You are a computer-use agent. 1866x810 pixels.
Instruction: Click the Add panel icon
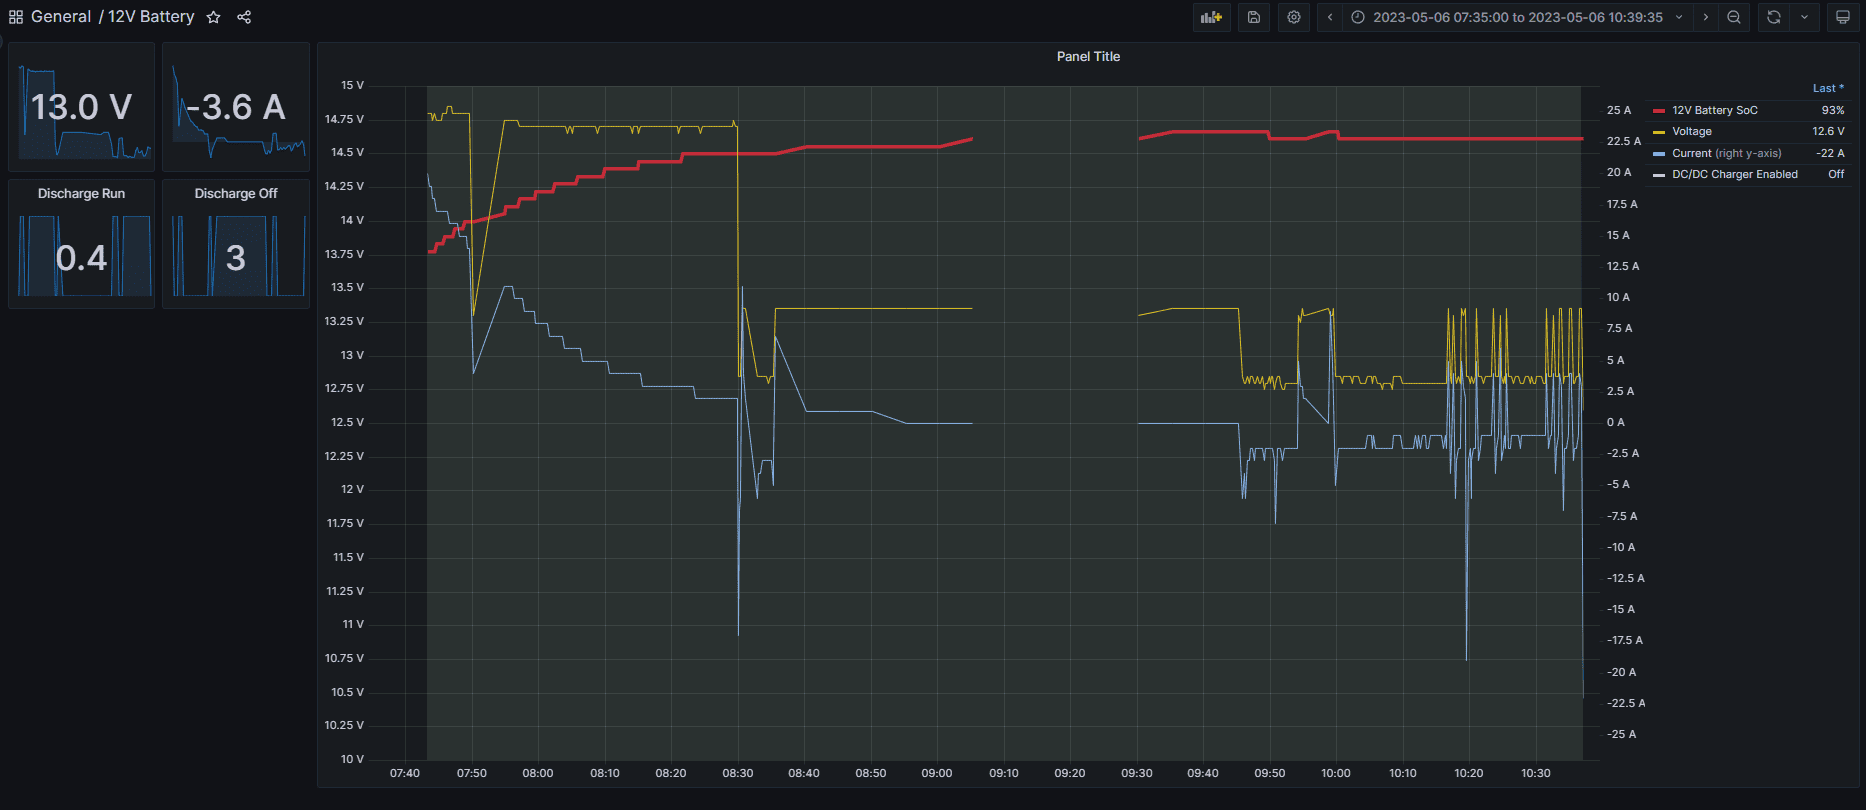pyautogui.click(x=1211, y=17)
